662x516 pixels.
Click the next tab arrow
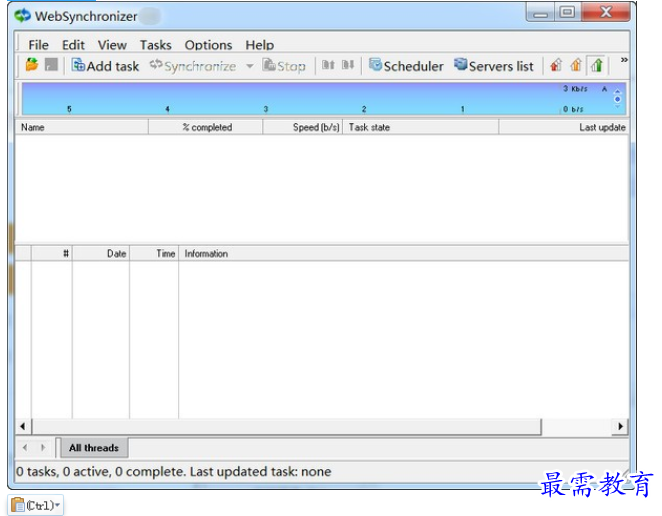(x=43, y=447)
